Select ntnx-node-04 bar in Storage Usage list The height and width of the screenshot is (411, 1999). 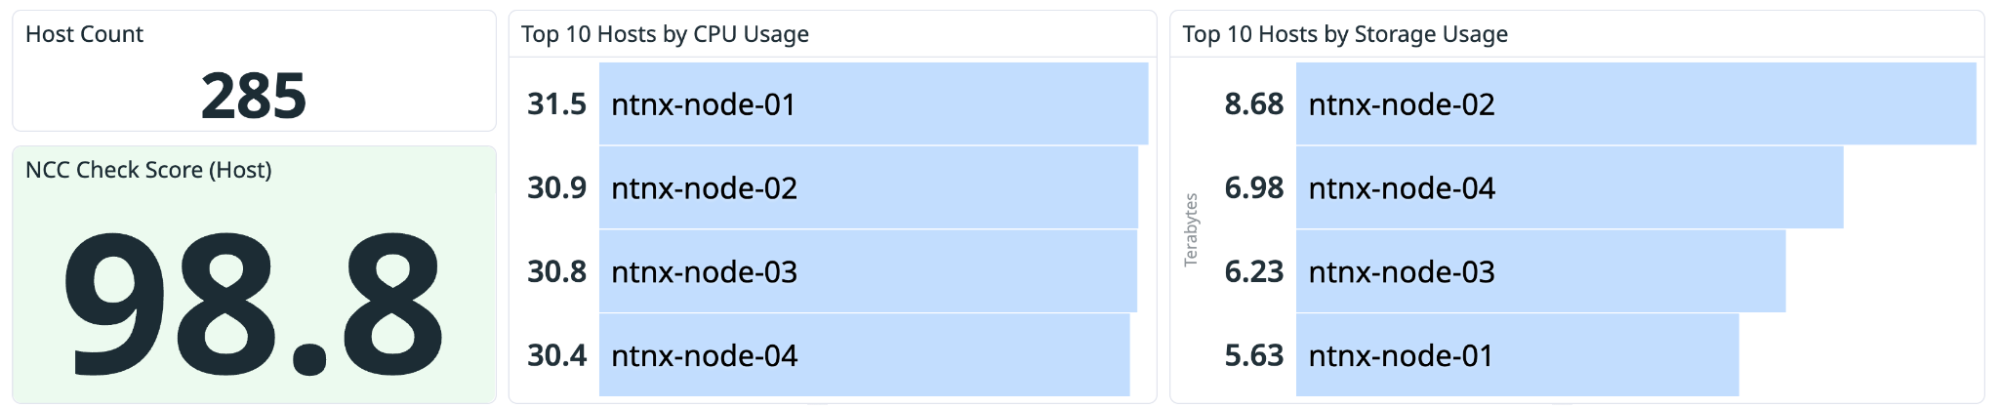pyautogui.click(x=1569, y=188)
